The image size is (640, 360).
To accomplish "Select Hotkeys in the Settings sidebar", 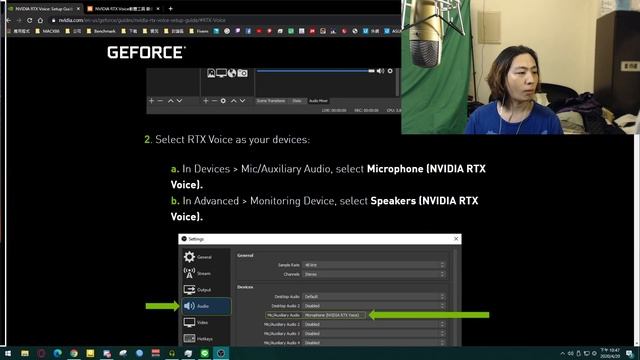I will (x=206, y=338).
